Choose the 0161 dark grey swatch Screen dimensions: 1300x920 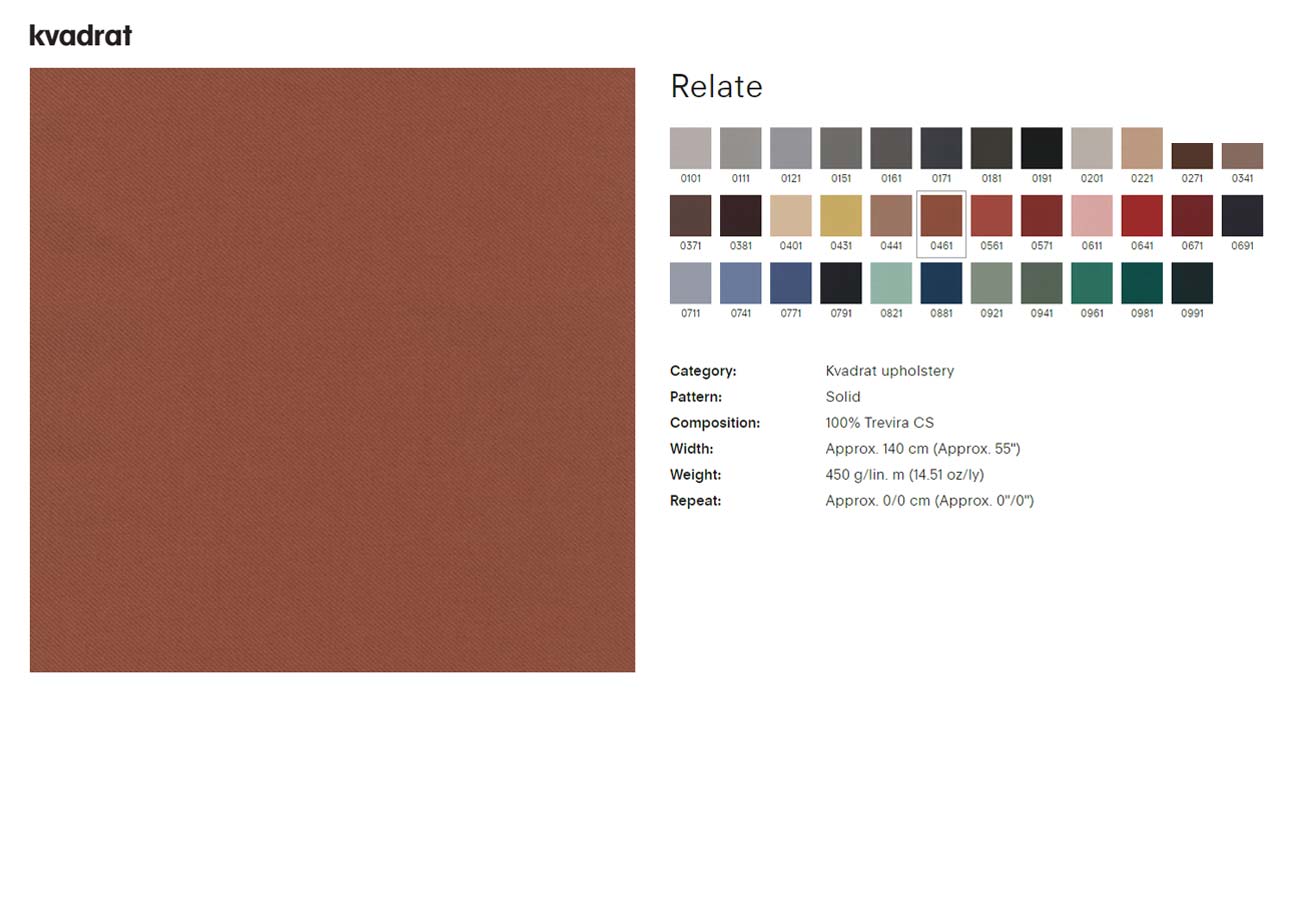891,148
